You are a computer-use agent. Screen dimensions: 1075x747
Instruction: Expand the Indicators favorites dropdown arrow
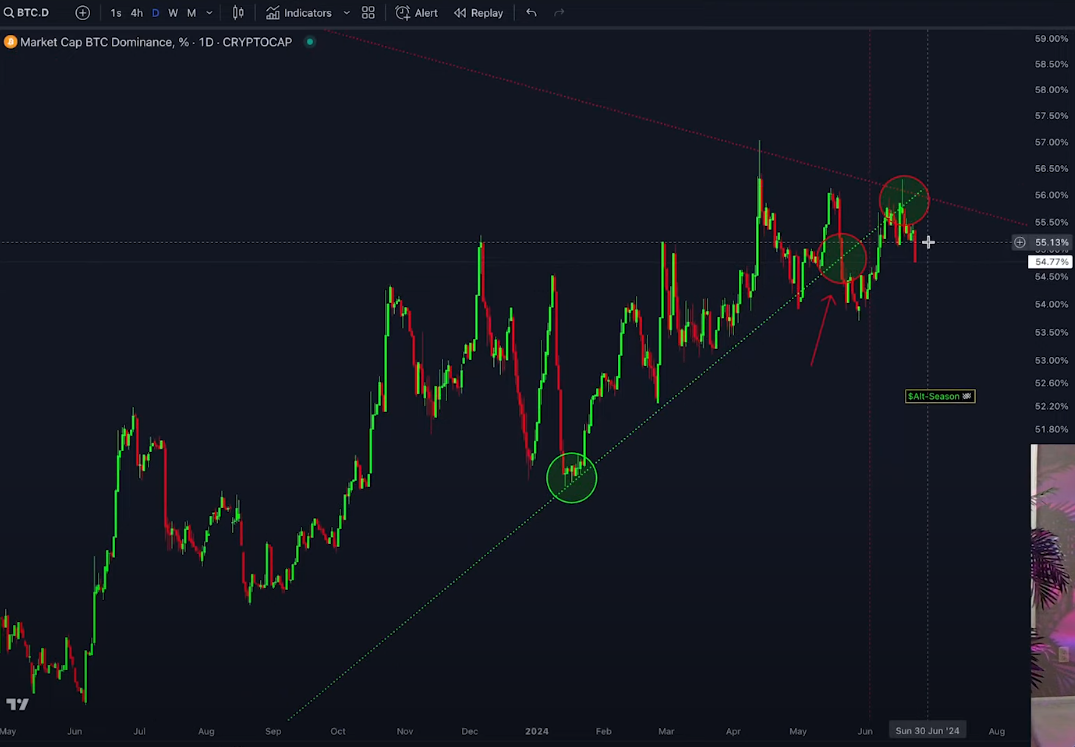point(346,13)
